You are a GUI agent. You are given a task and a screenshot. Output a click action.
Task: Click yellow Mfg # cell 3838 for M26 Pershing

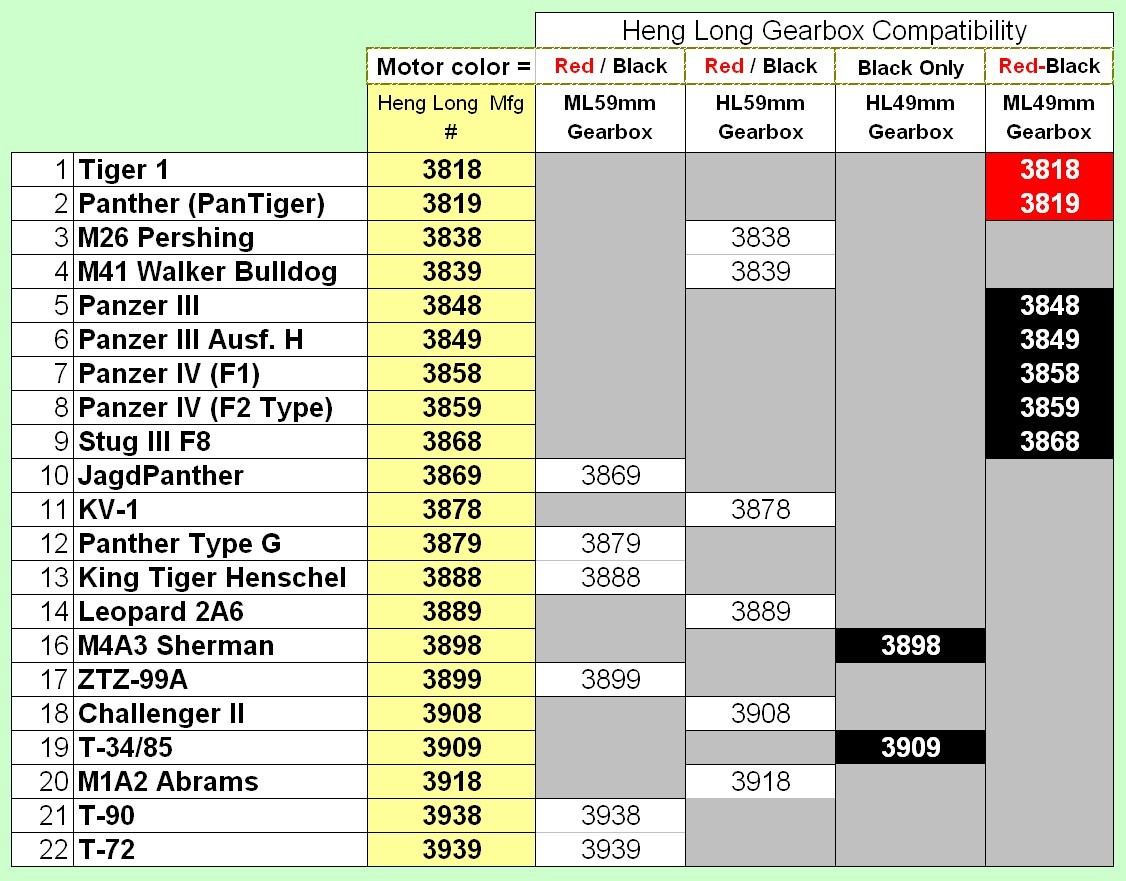point(451,237)
